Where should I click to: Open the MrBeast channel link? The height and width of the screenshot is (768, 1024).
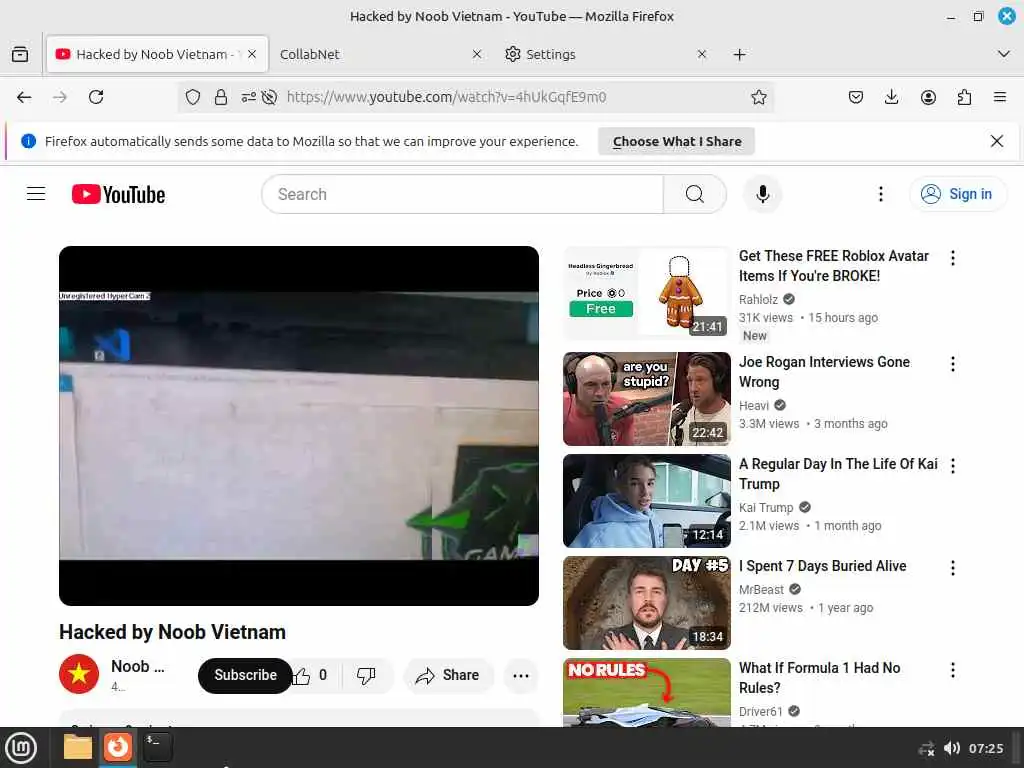[761, 590]
